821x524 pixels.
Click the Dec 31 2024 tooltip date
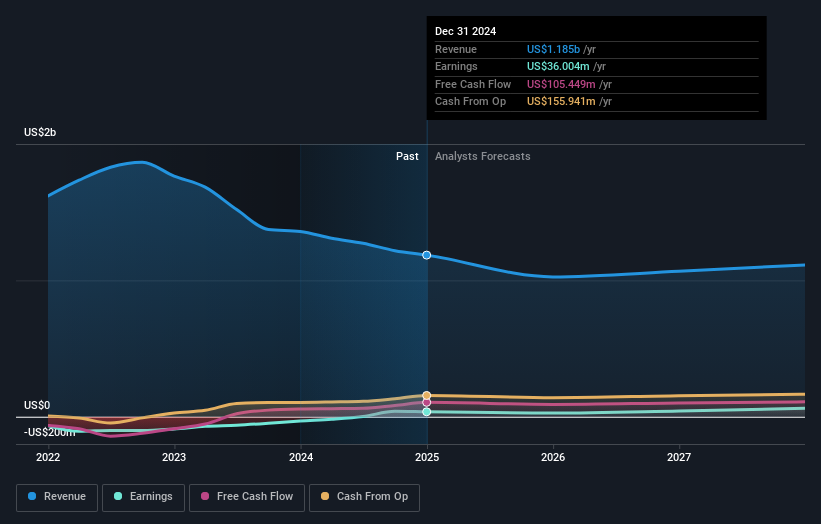click(x=465, y=31)
